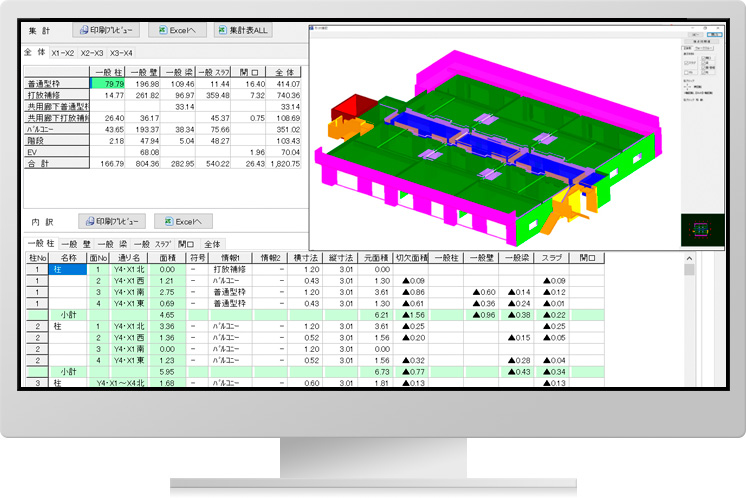Click the breakdown table scroll-up arrow

coord(689,258)
